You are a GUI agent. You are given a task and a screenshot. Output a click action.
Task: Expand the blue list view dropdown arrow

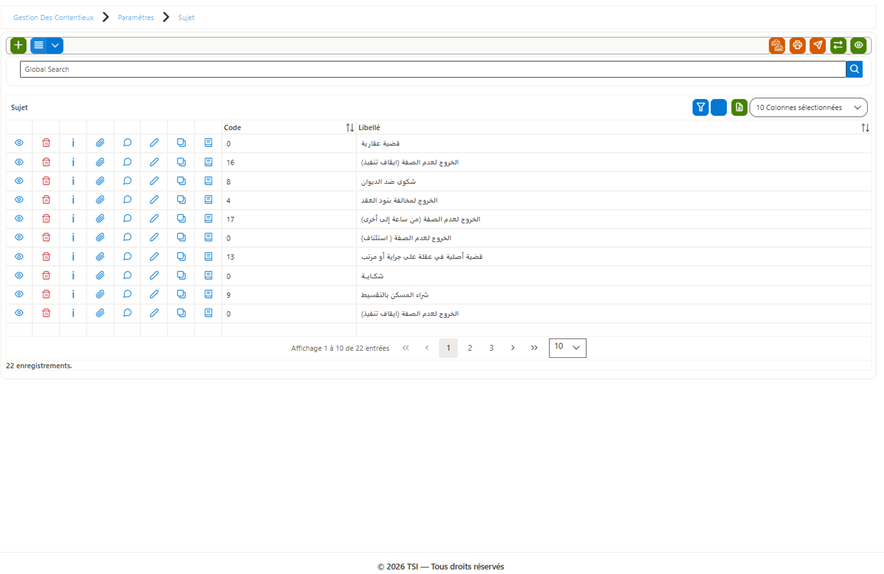tap(55, 45)
